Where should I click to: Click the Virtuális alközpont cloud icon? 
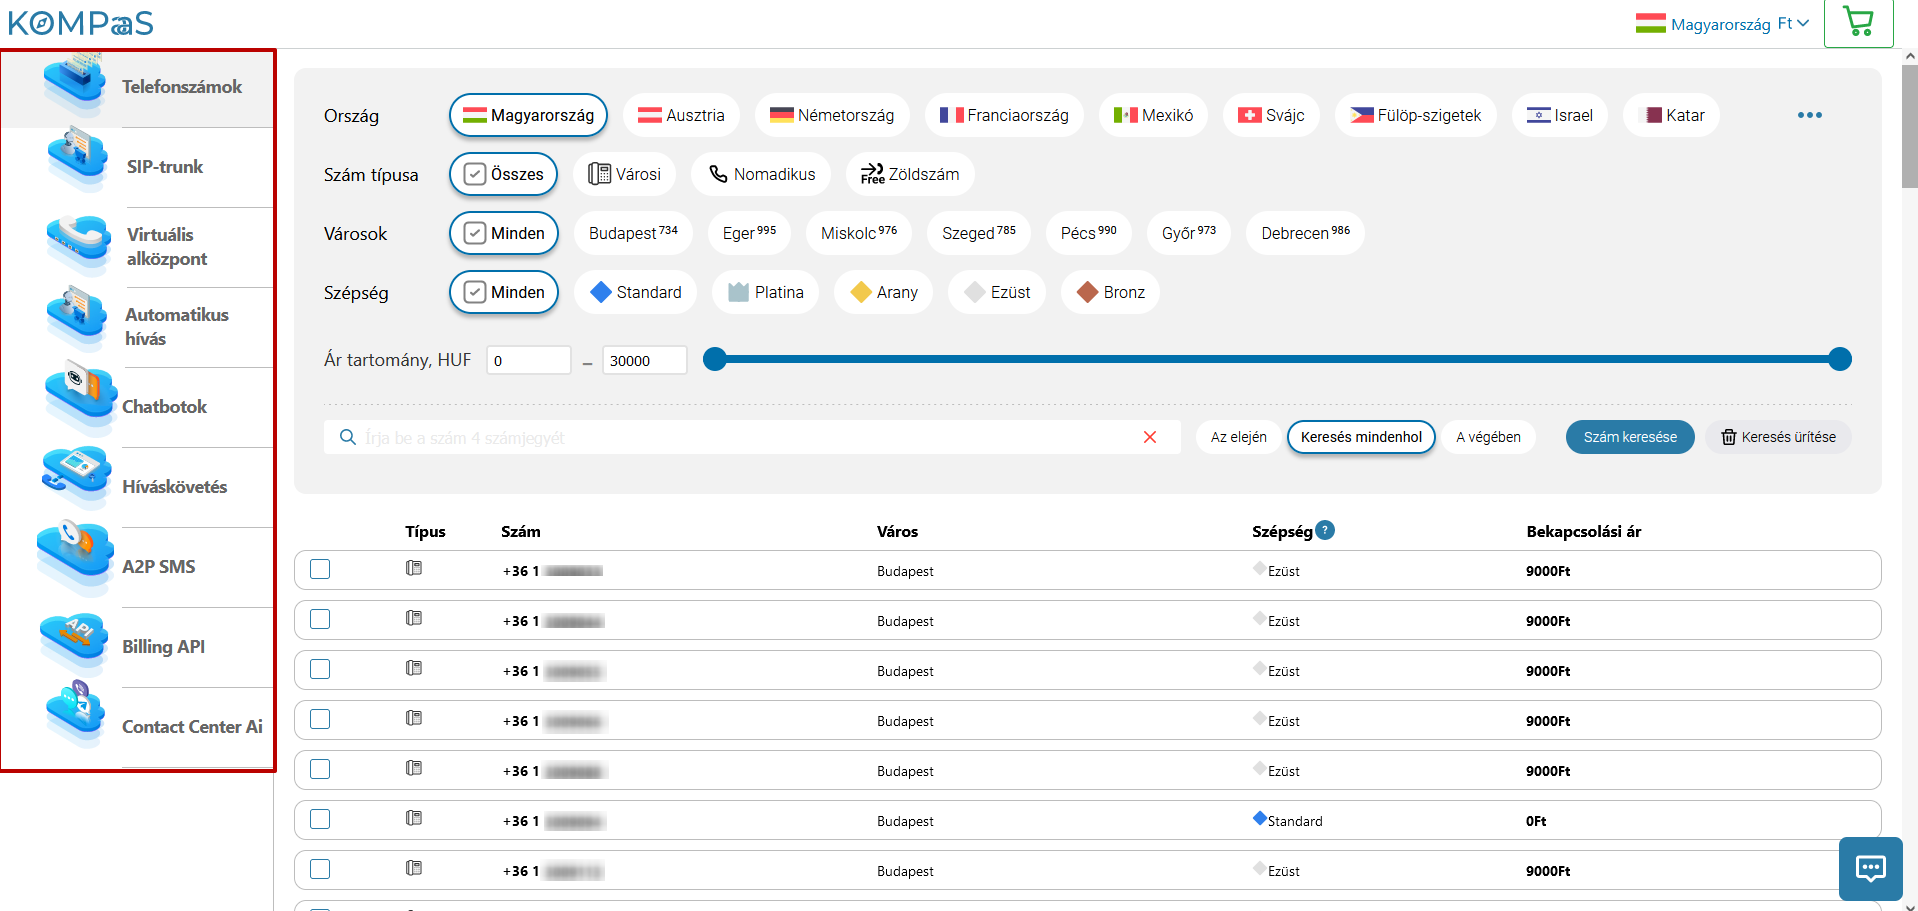pyautogui.click(x=78, y=245)
